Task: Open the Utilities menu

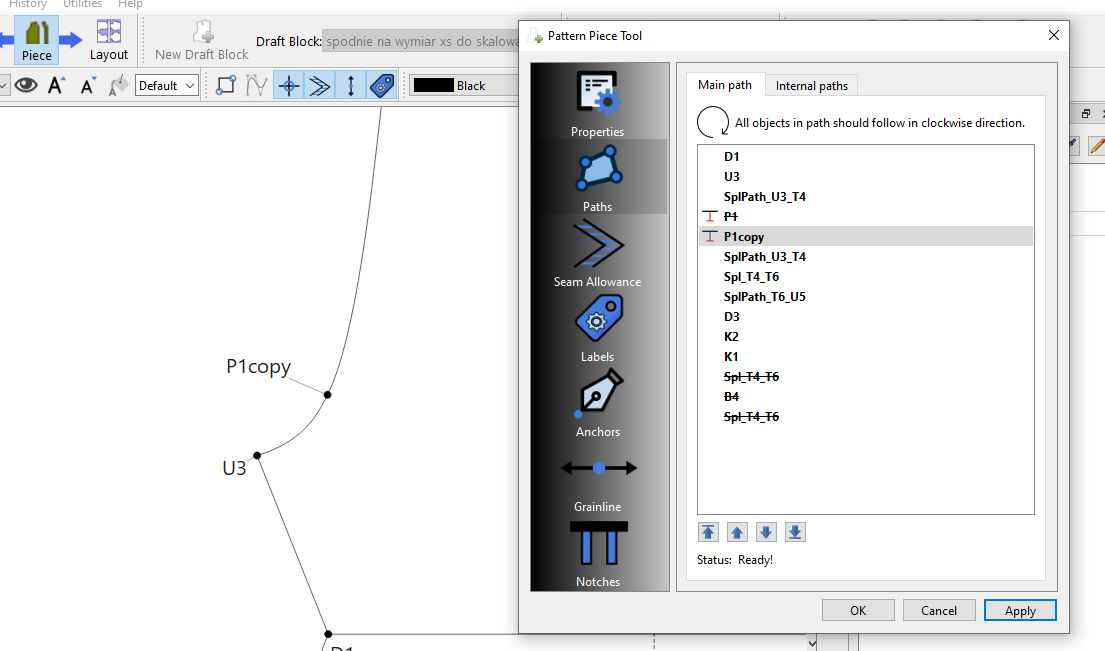Action: [x=83, y=5]
